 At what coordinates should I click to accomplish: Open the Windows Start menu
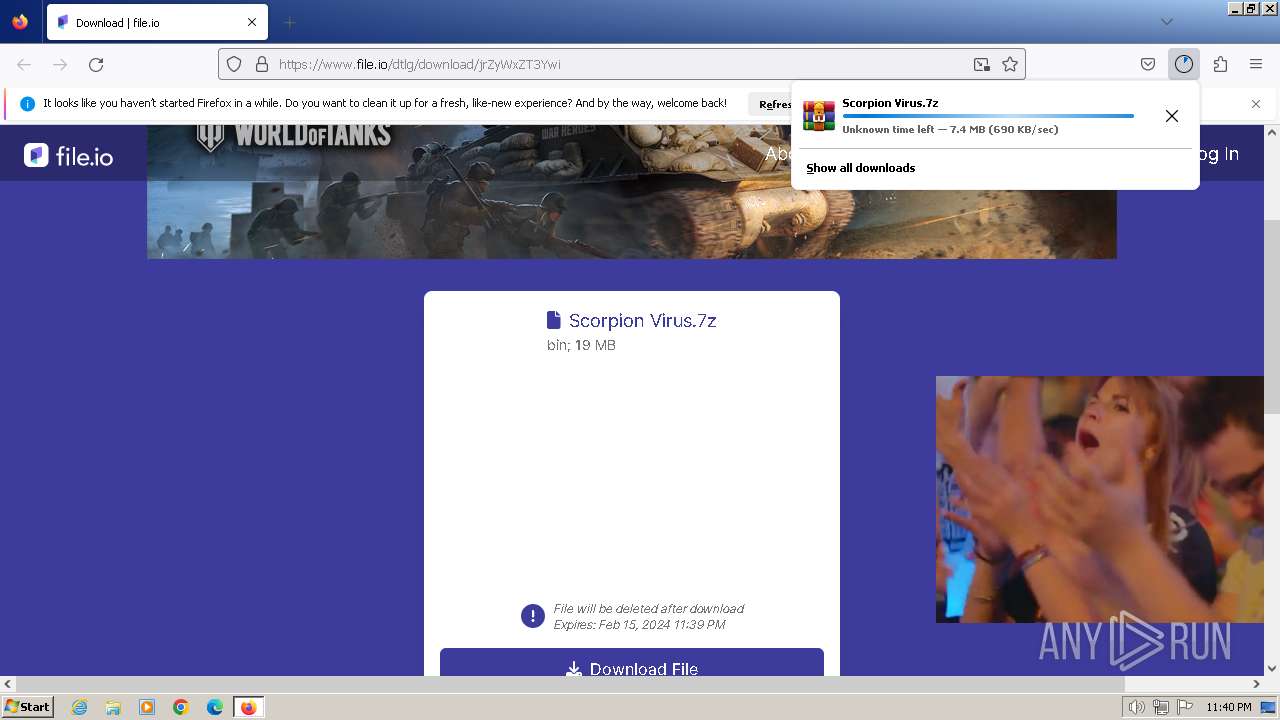pyautogui.click(x=28, y=707)
